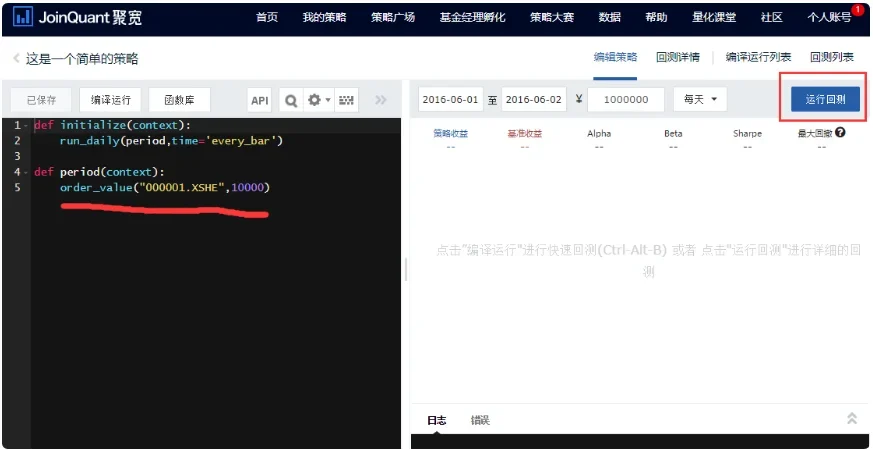Viewport: 873px width, 450px height.
Task: Click code line order_value with 000001.XSHE
Action: [165, 188]
